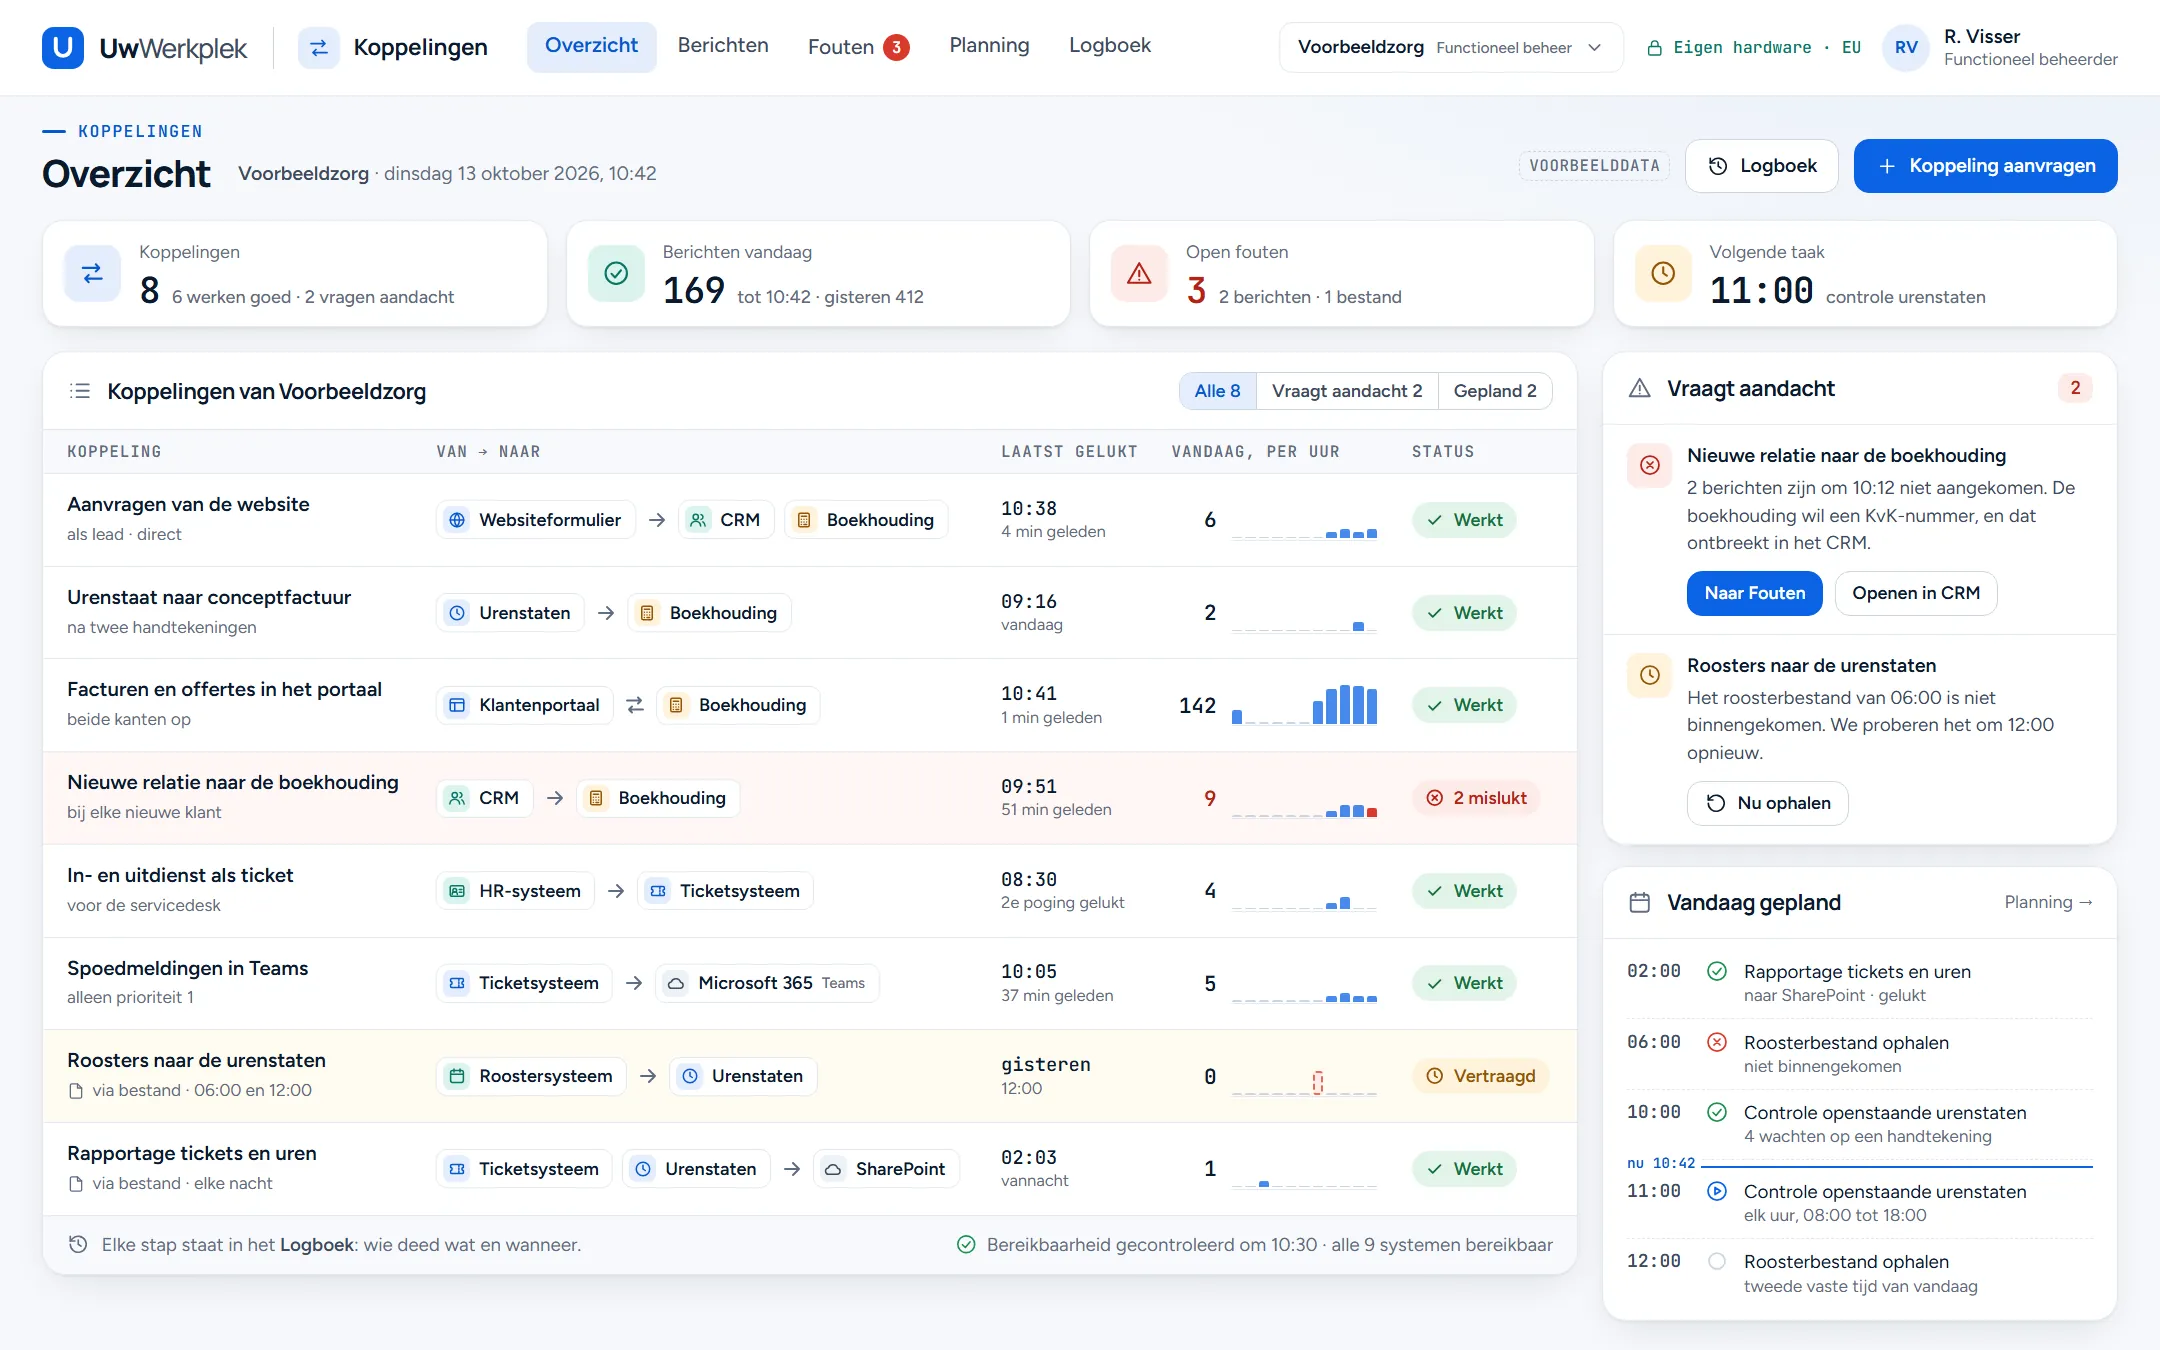Image resolution: width=2160 pixels, height=1350 pixels.
Task: Click the Logboek button with history icon
Action: (1761, 166)
